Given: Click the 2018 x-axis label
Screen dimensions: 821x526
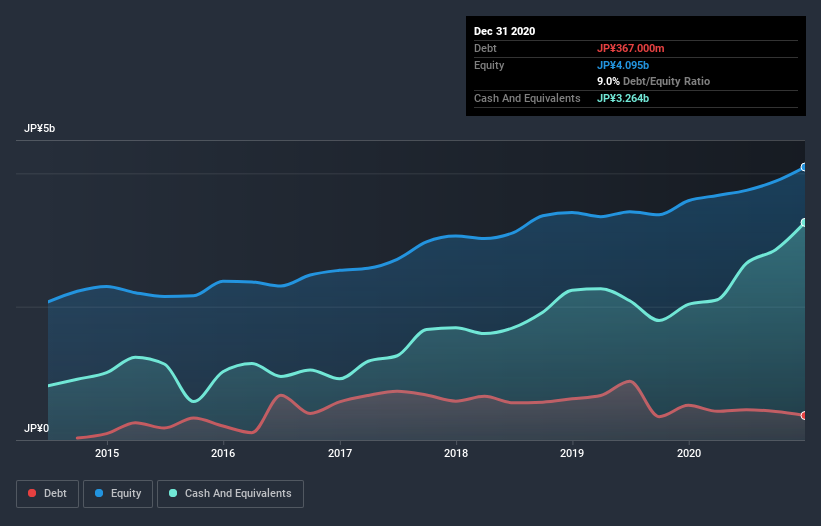Looking at the screenshot, I should pos(456,453).
